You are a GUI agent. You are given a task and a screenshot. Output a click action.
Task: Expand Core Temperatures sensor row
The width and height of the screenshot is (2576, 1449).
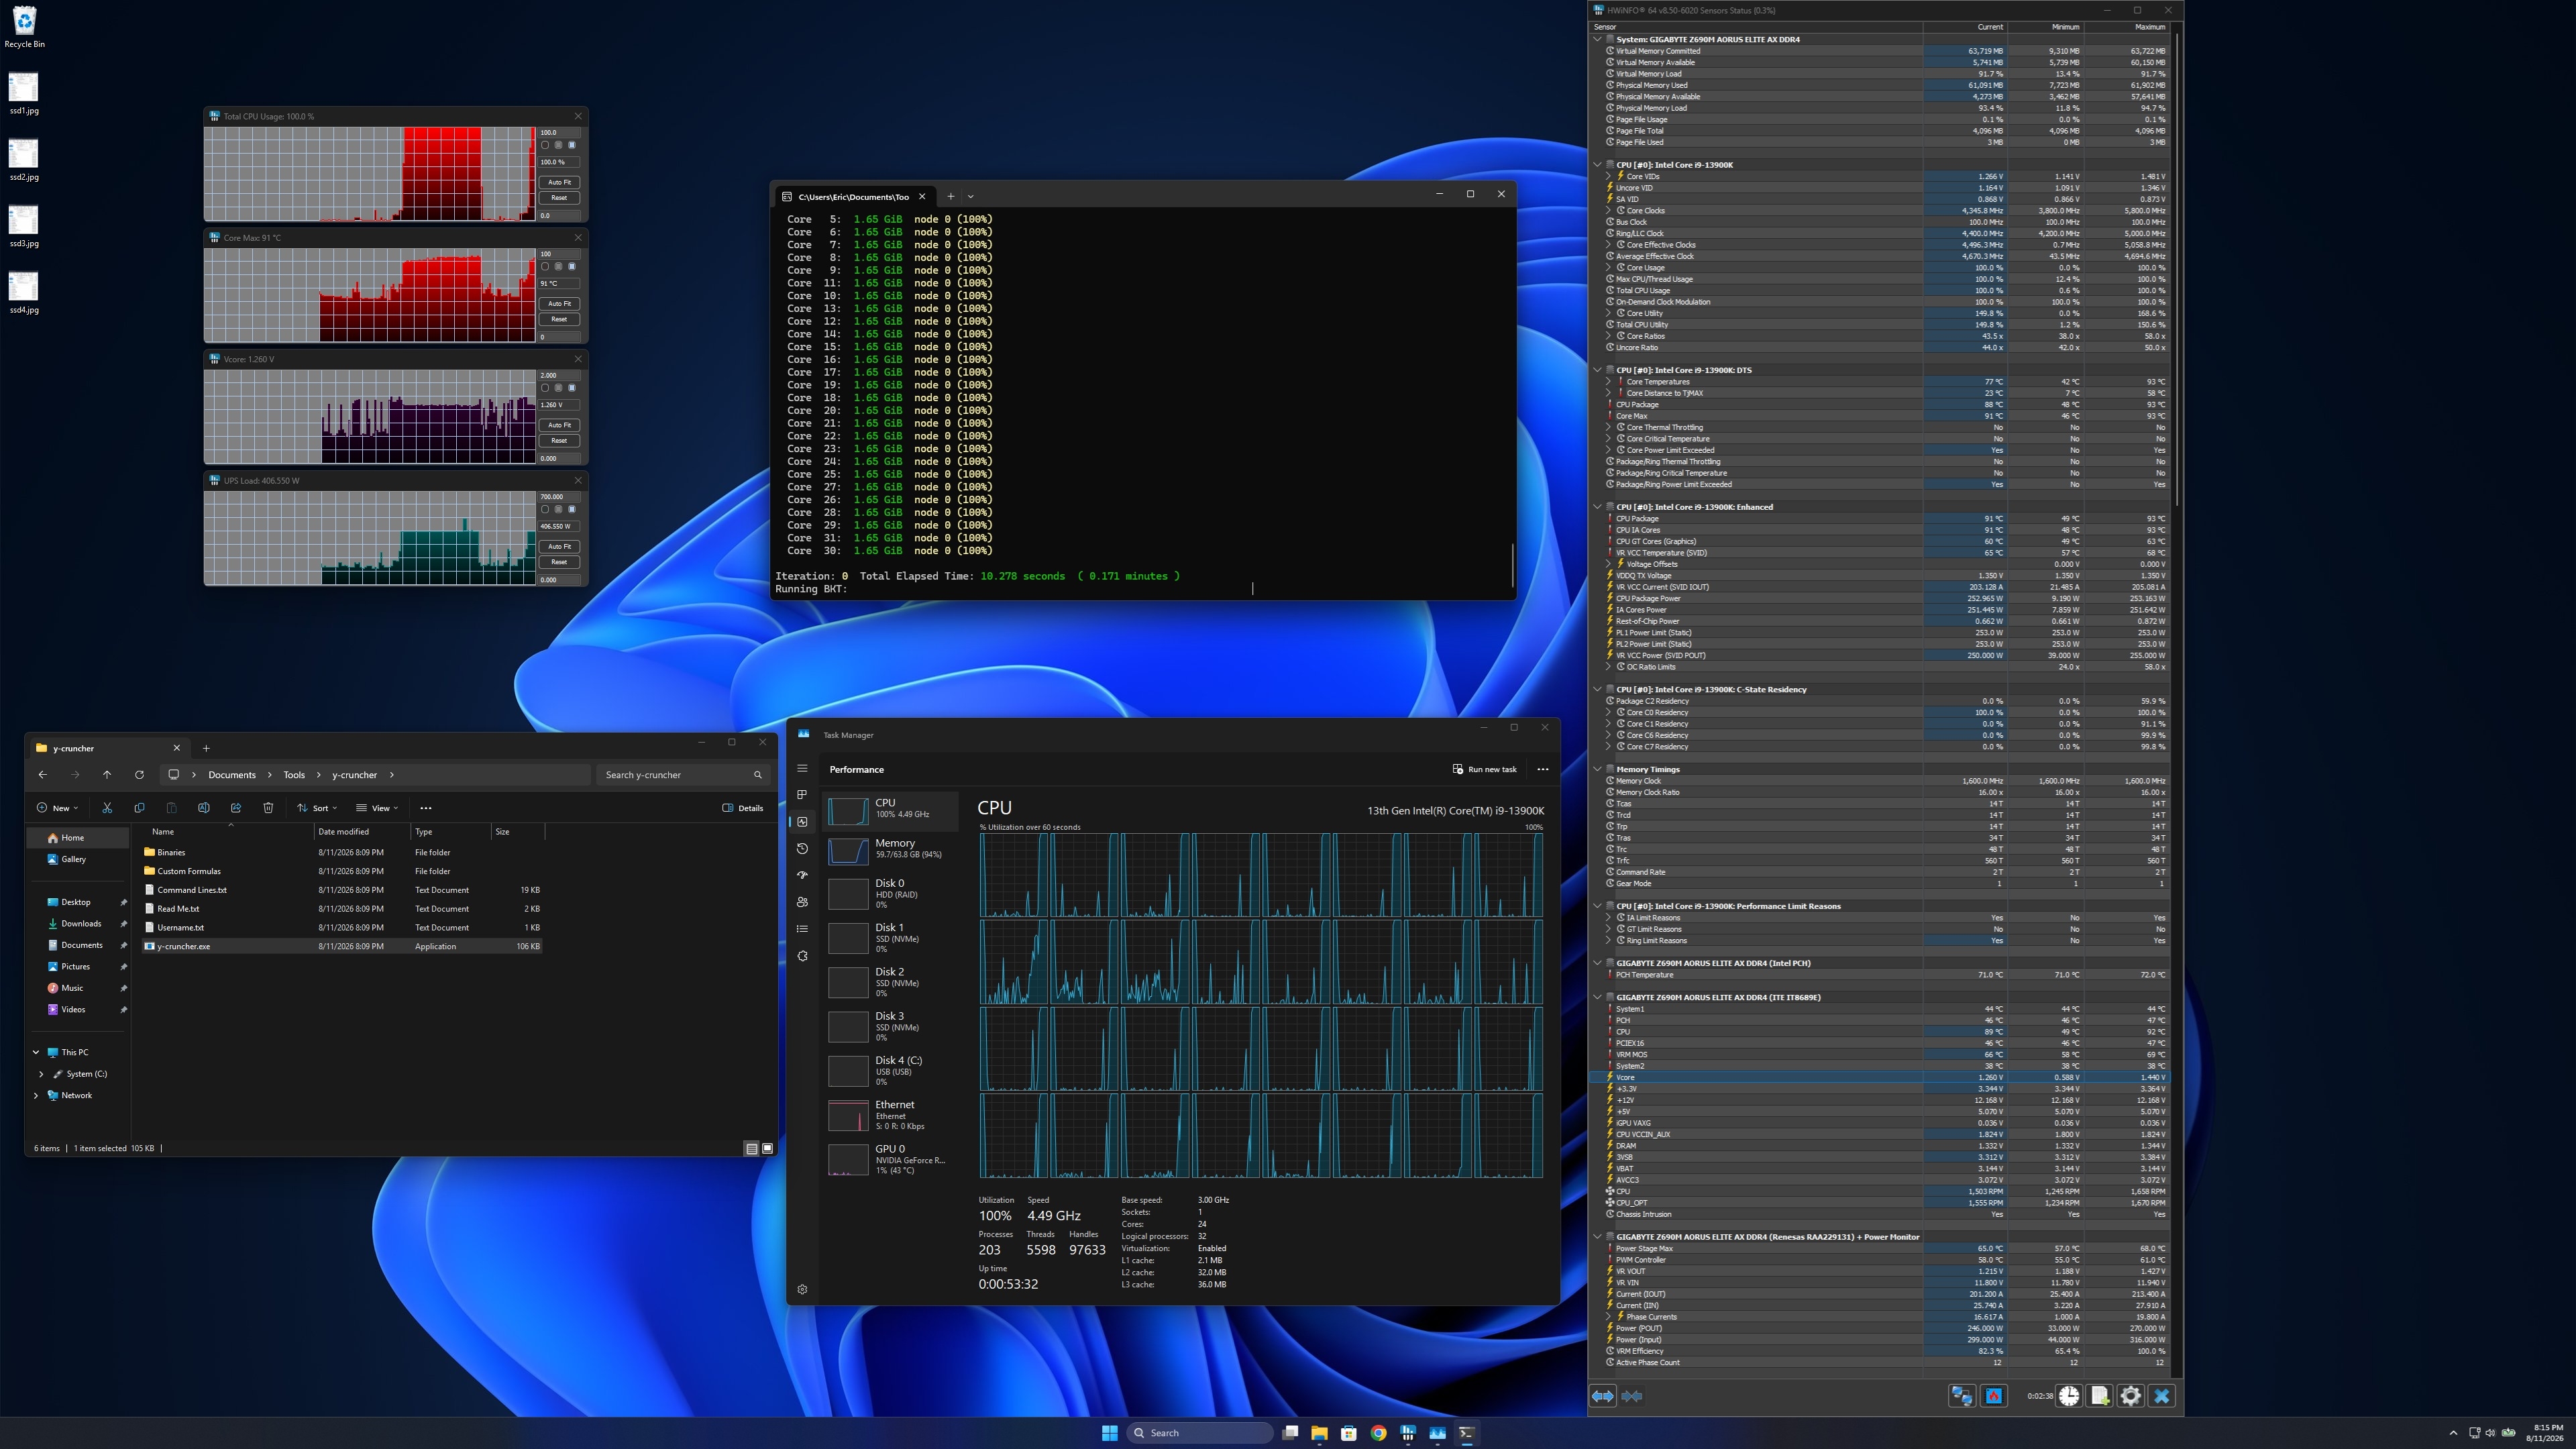[1609, 381]
